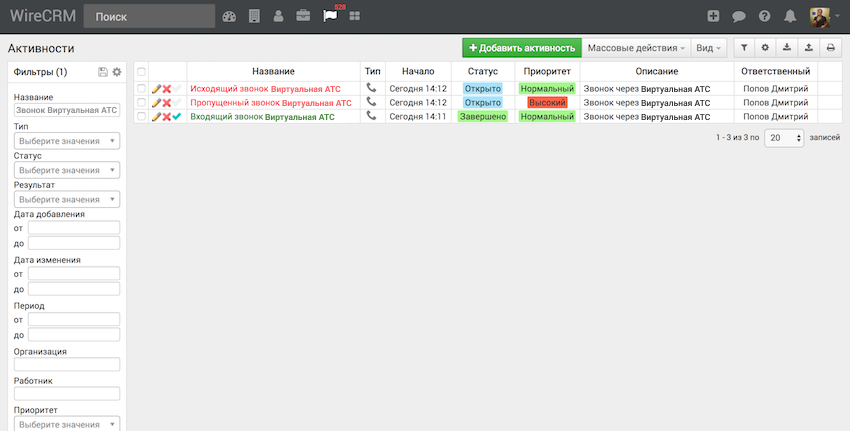Tick the select-all checkbox in table header

point(142,72)
